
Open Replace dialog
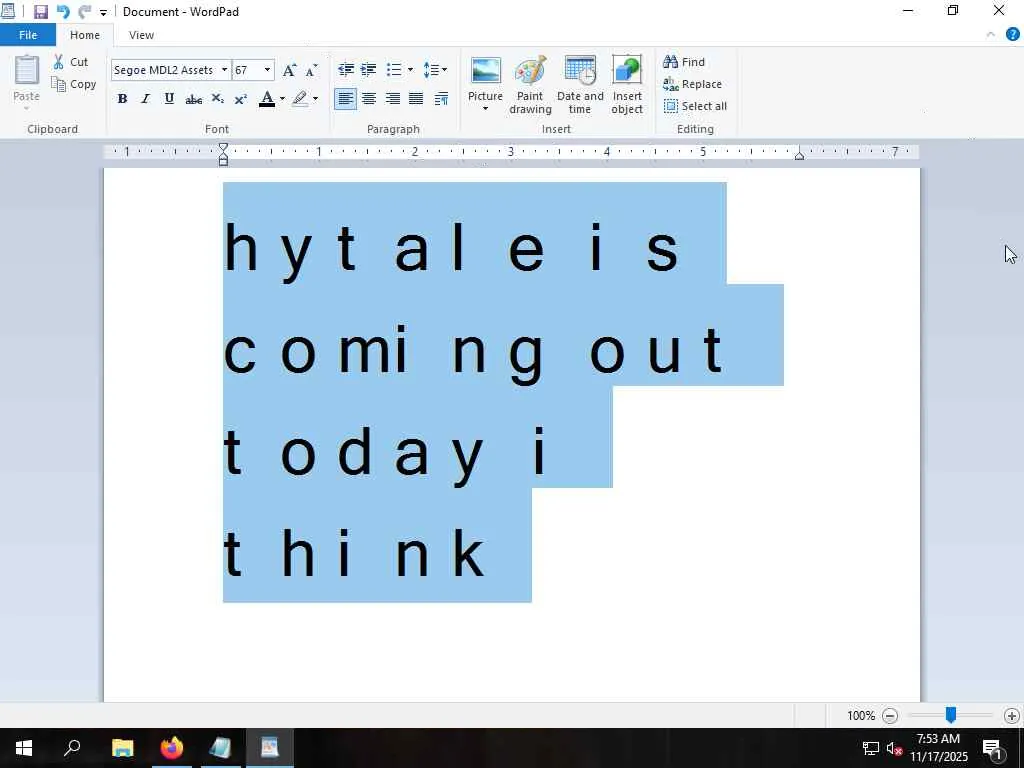coord(692,84)
